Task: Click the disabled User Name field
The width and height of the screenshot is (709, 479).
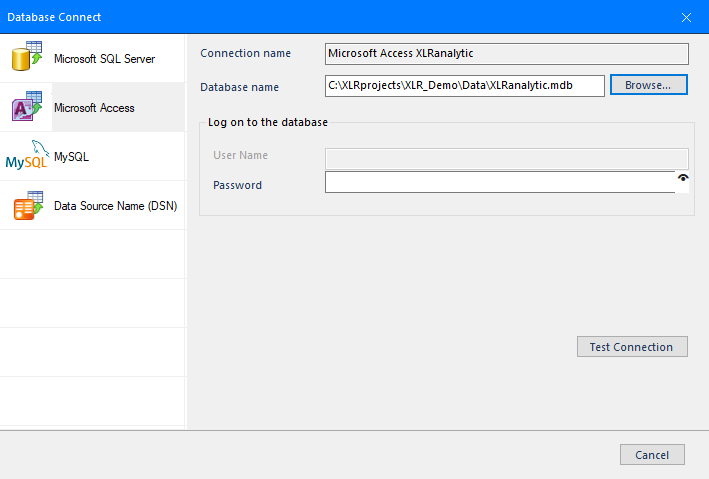Action: 506,159
